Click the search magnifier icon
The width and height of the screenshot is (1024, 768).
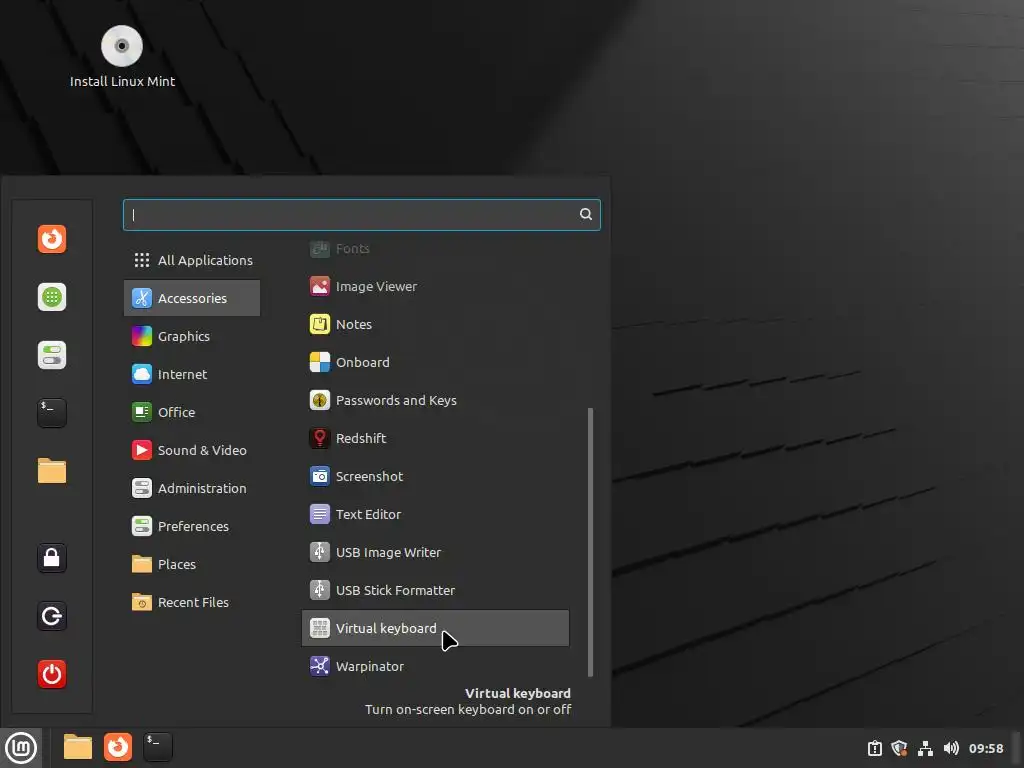[586, 214]
